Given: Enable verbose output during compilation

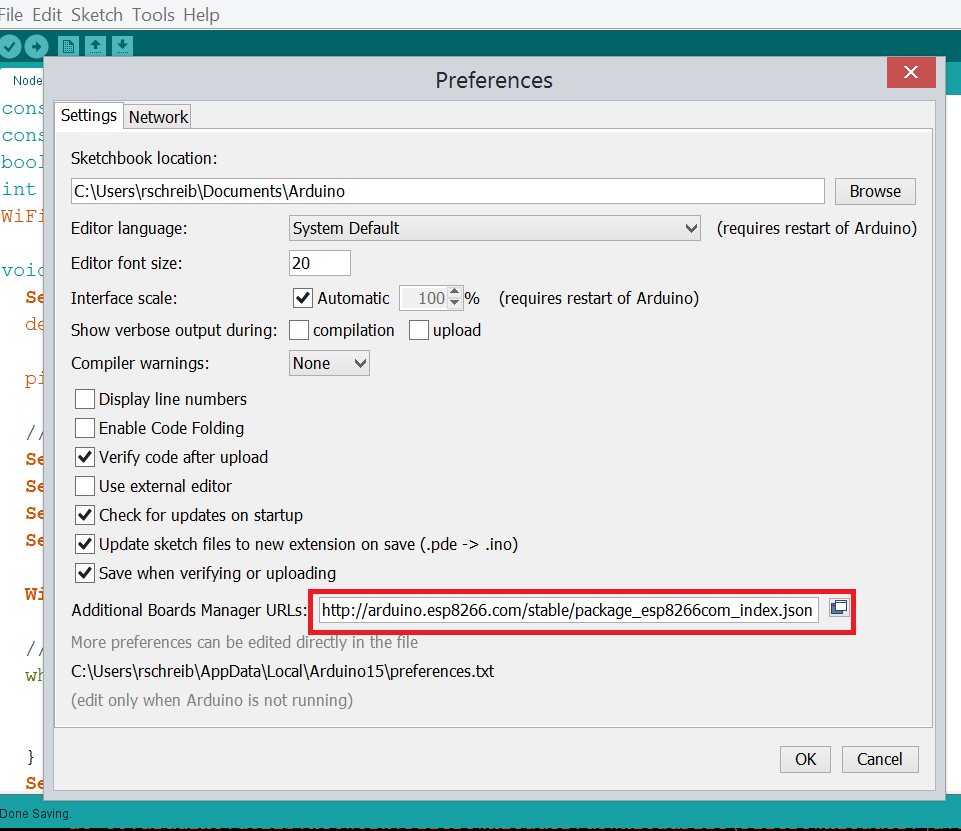Looking at the screenshot, I should (299, 330).
